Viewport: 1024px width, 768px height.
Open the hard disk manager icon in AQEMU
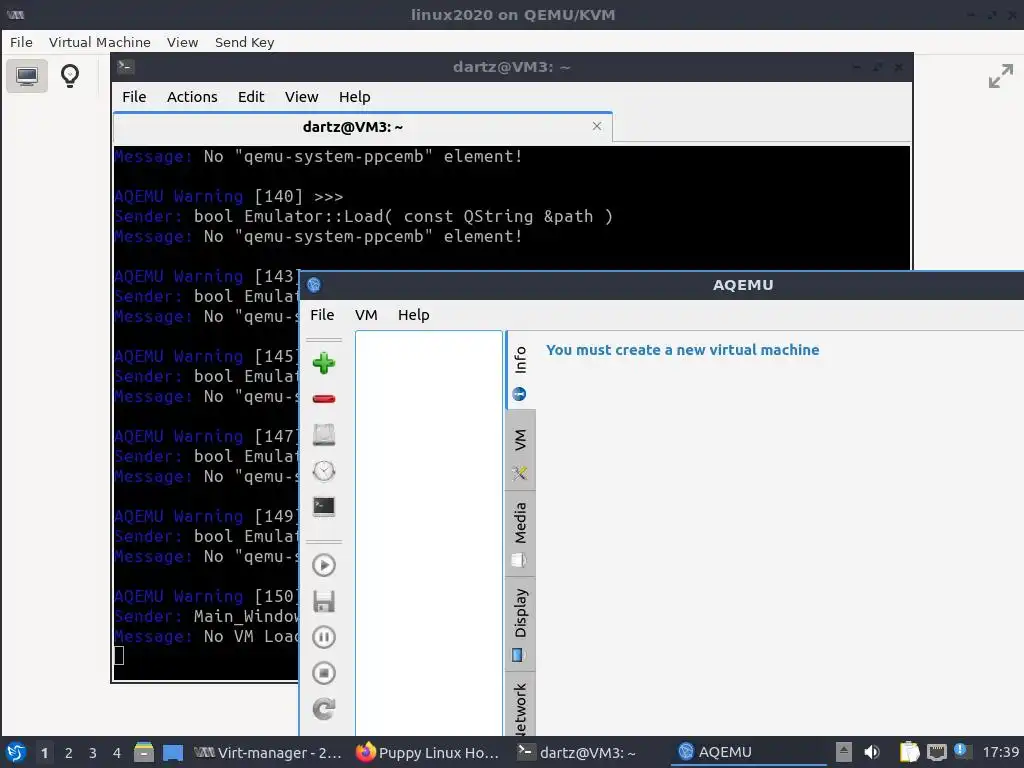(324, 435)
